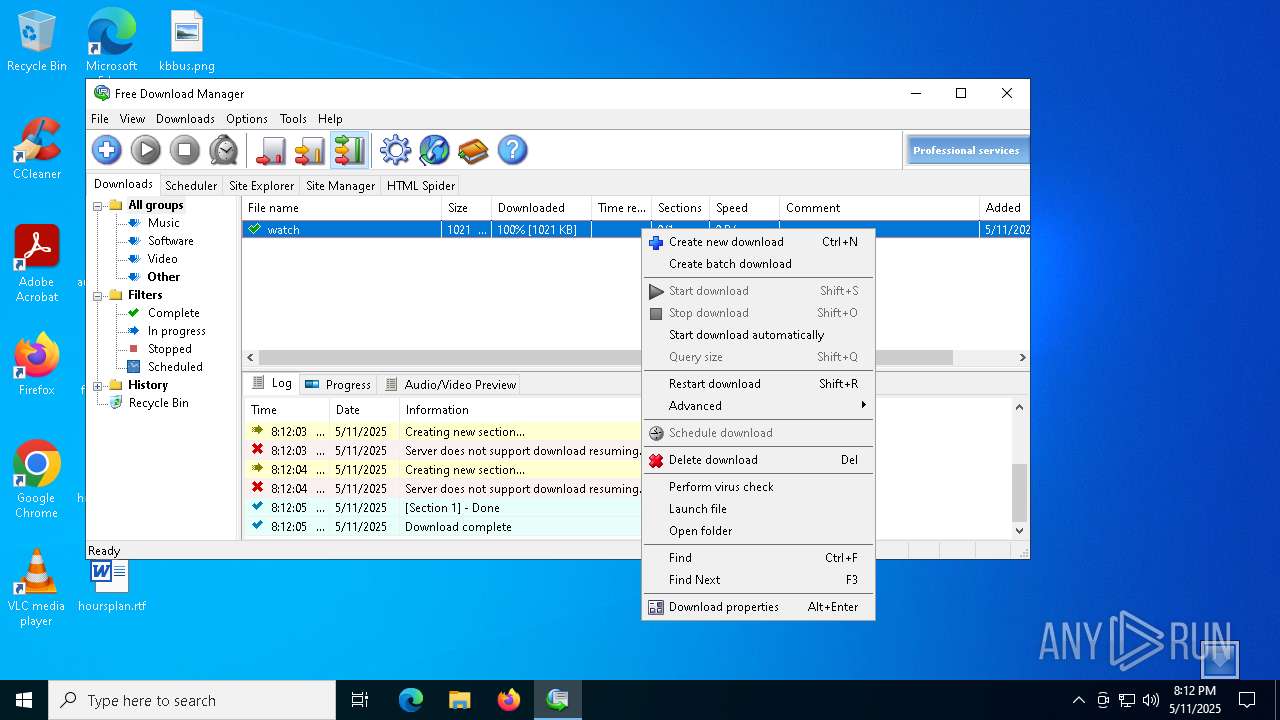Choose Find from context menu
This screenshot has height=720, width=1280.
pos(758,558)
